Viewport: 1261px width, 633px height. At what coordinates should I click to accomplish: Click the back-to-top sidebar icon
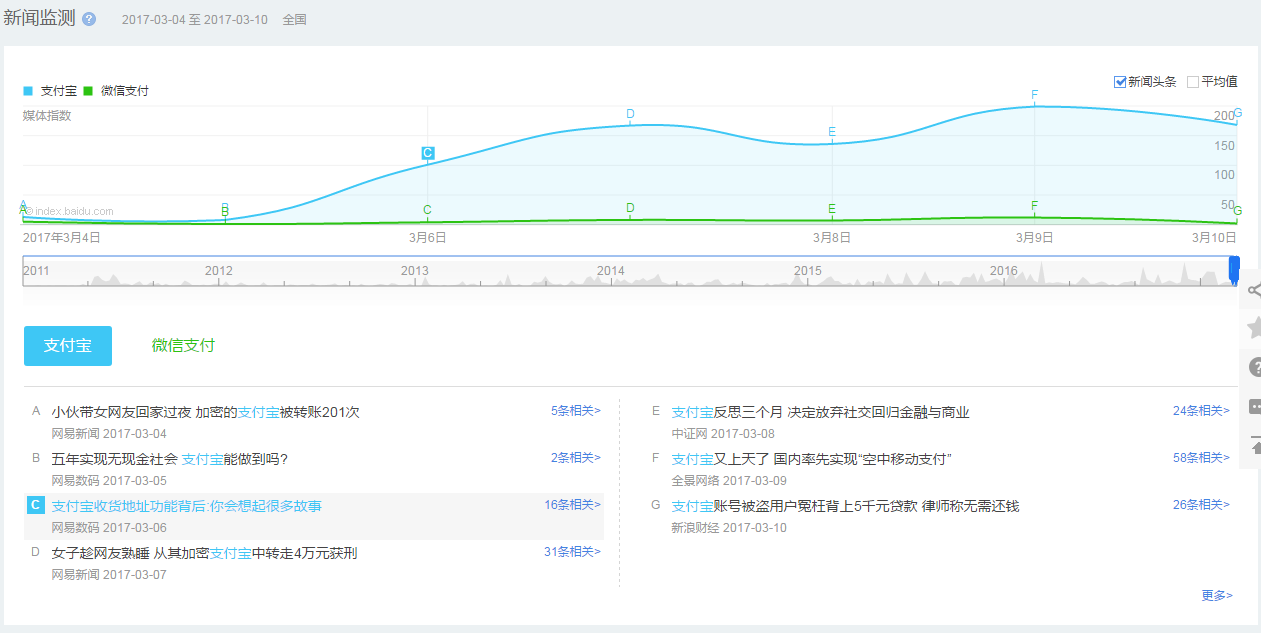click(1254, 446)
